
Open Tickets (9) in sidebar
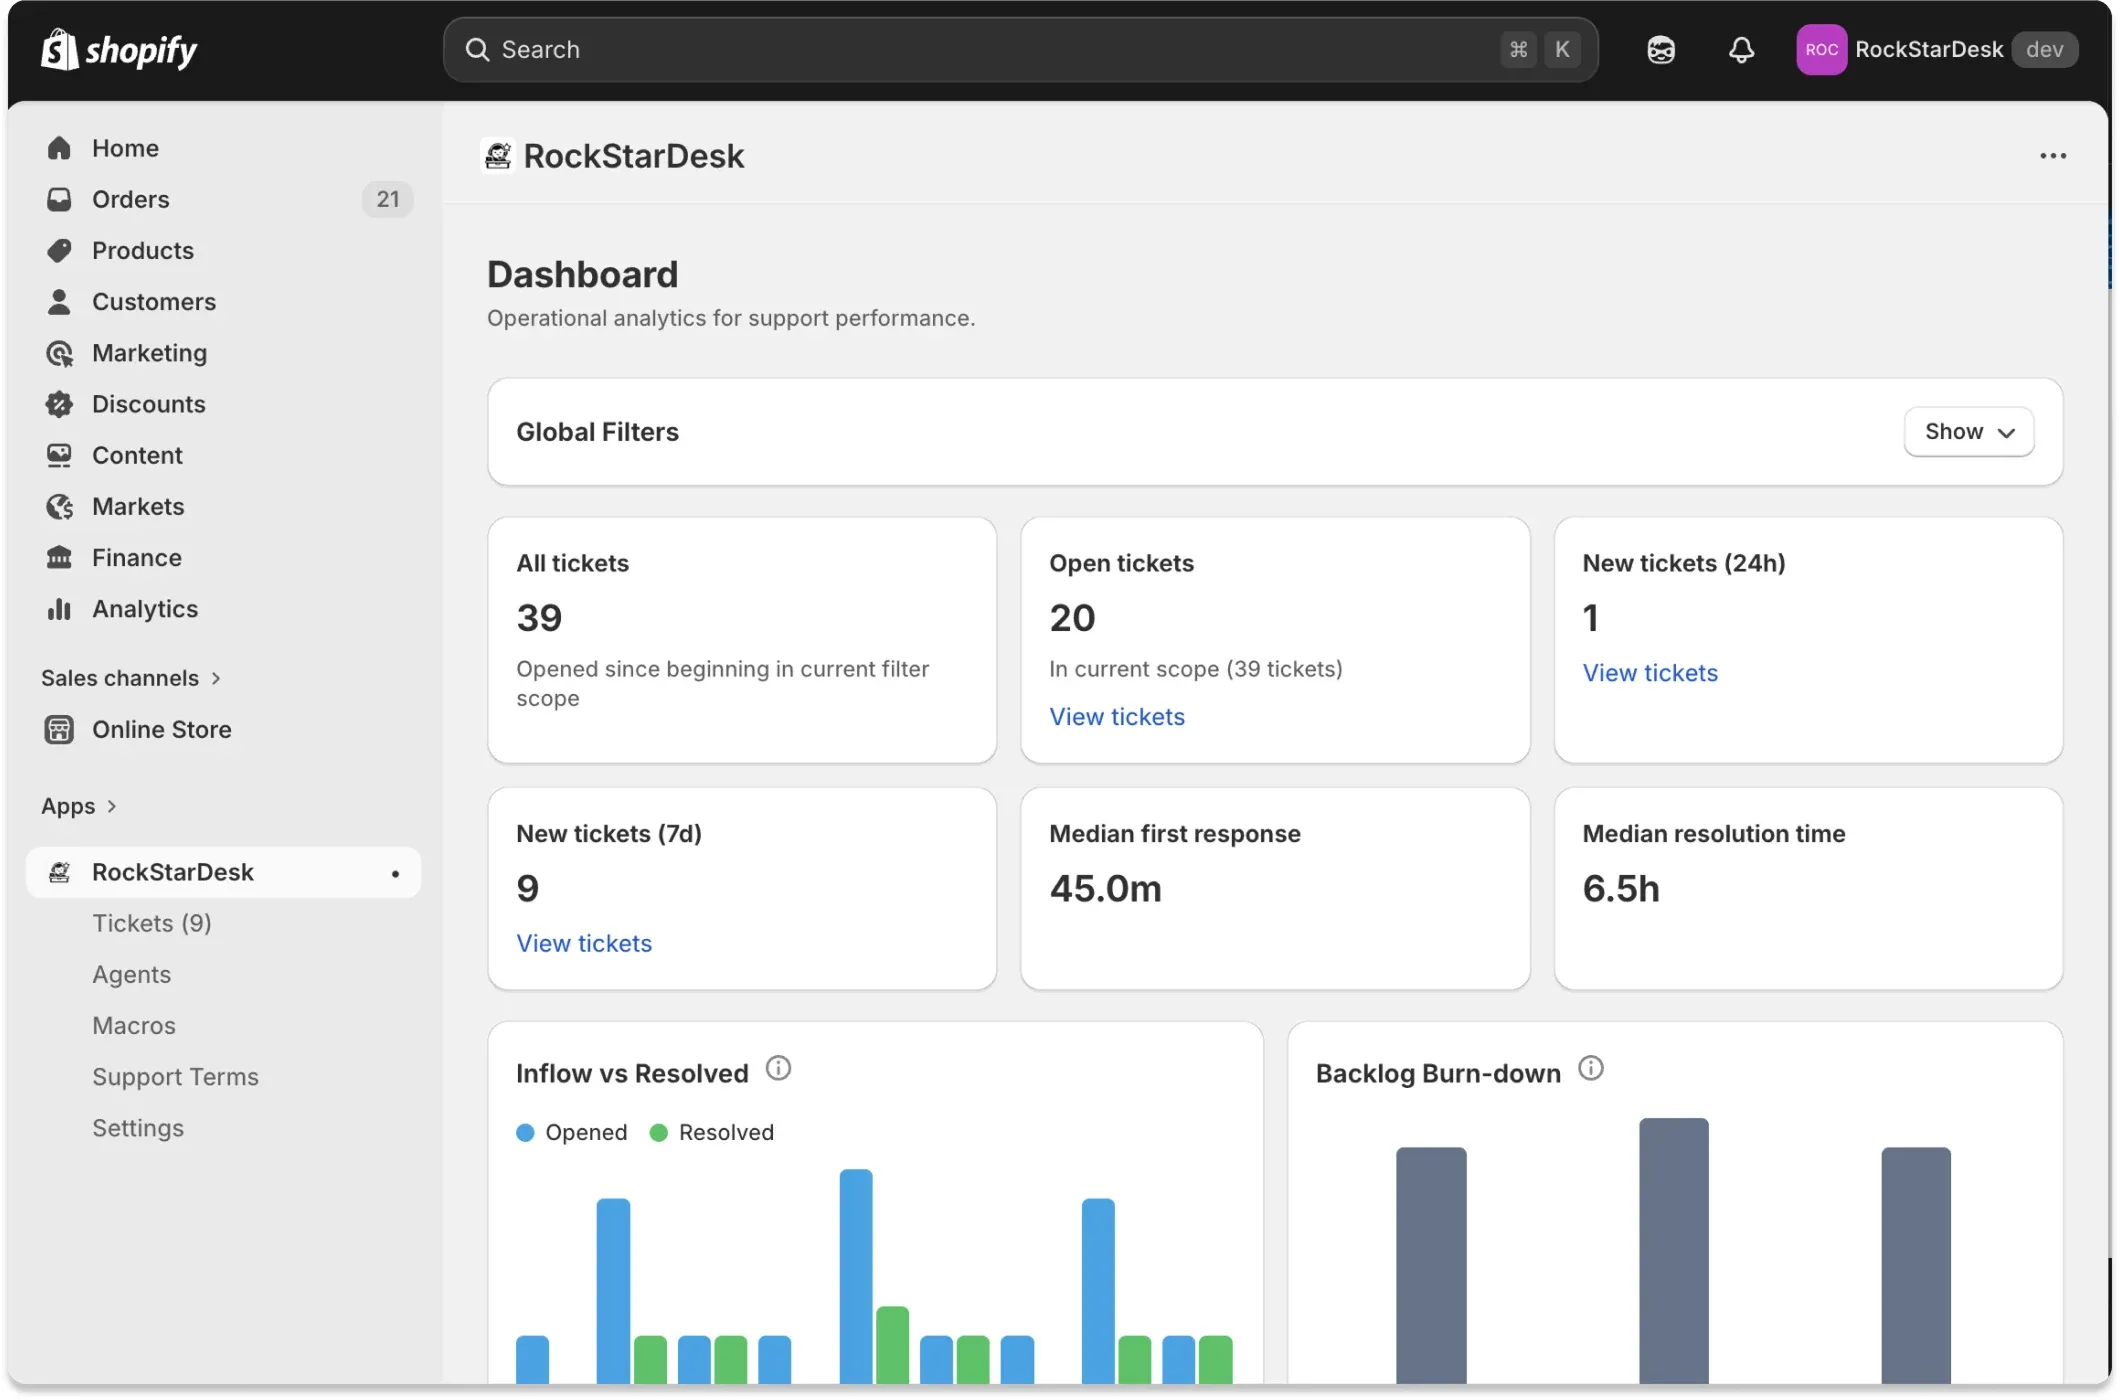pos(151,923)
